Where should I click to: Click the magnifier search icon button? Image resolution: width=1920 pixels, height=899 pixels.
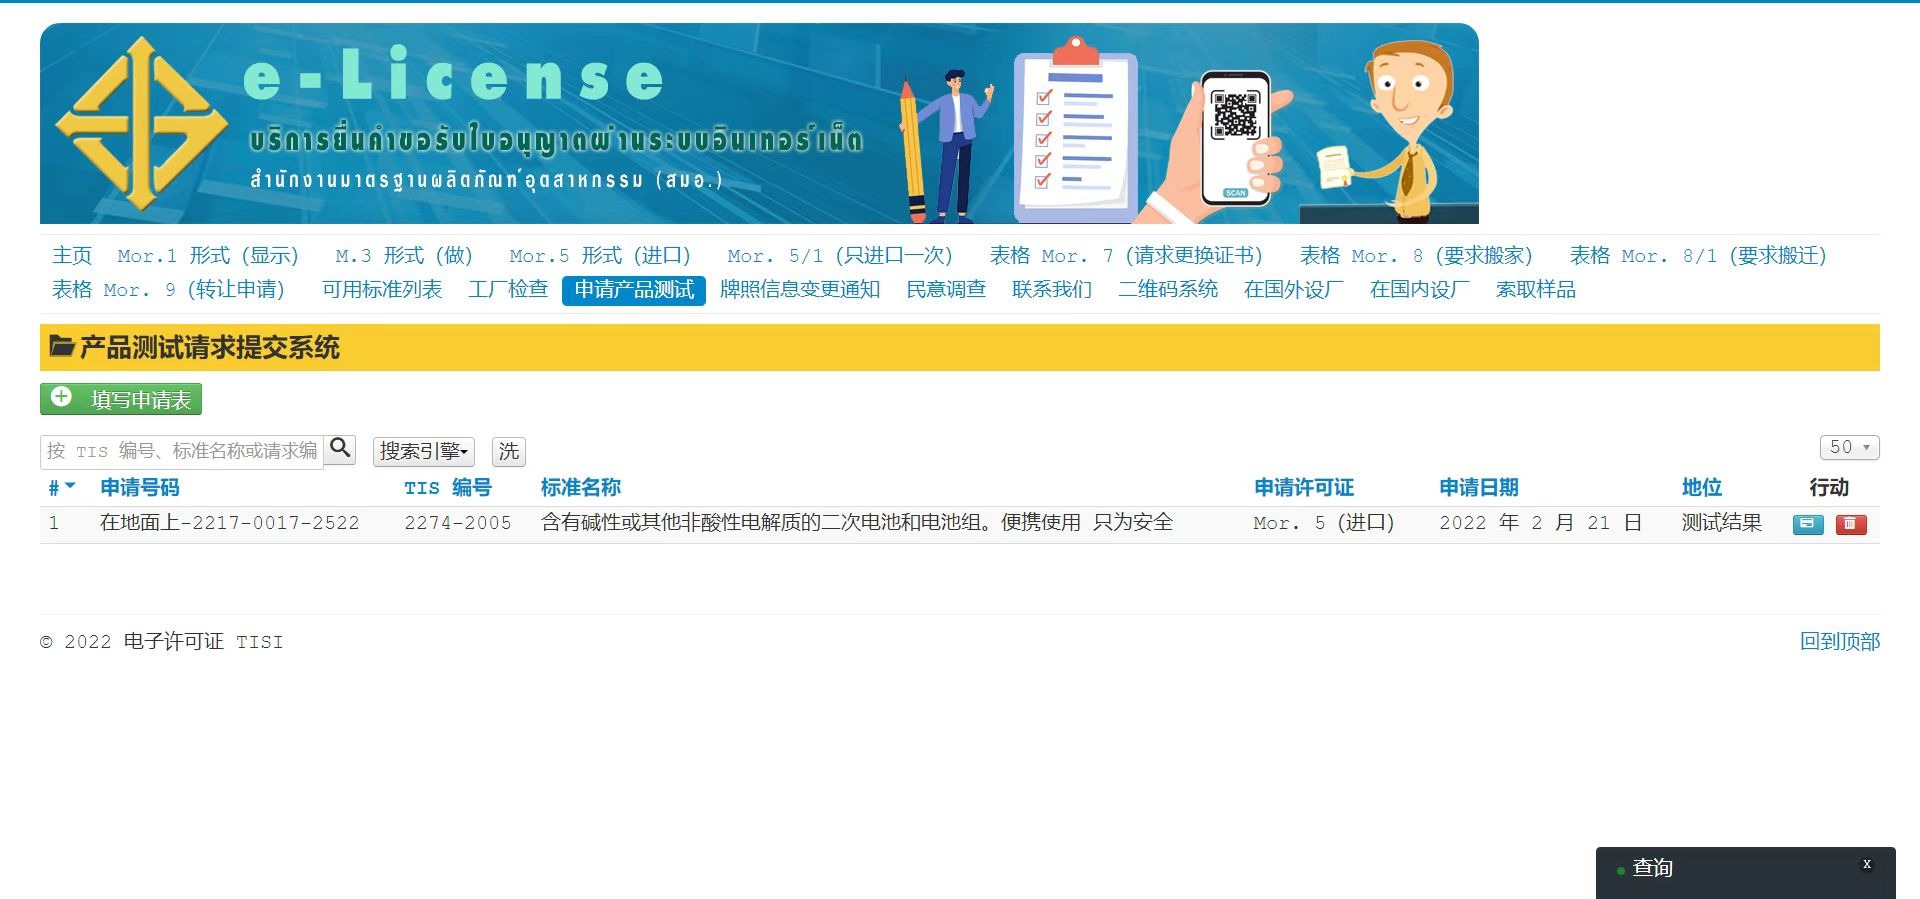[x=340, y=449]
